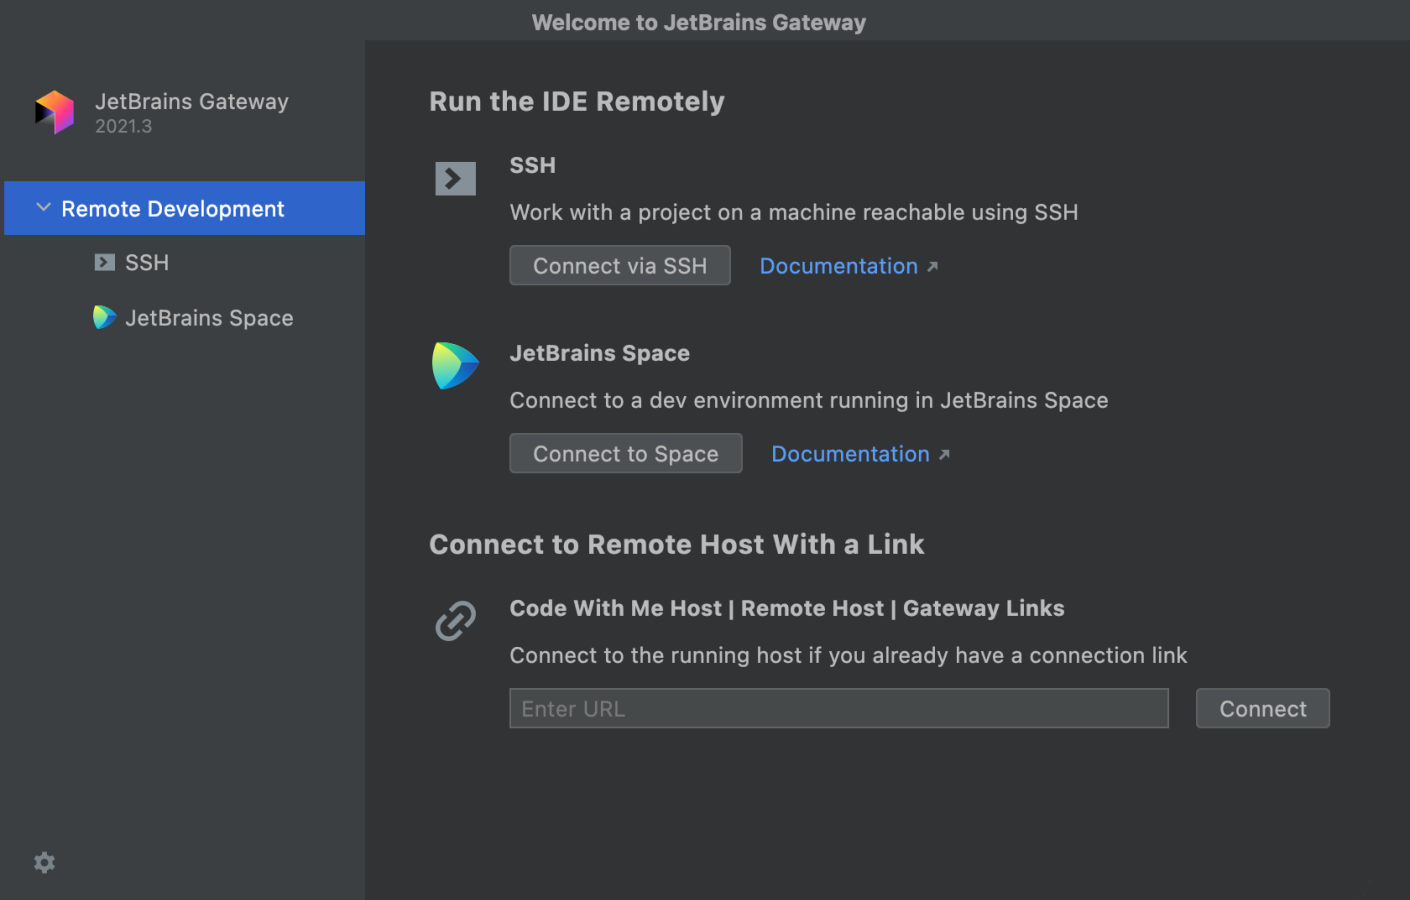Open the settings gear at bottom left
Screen dimensions: 1410x900
(x=44, y=862)
